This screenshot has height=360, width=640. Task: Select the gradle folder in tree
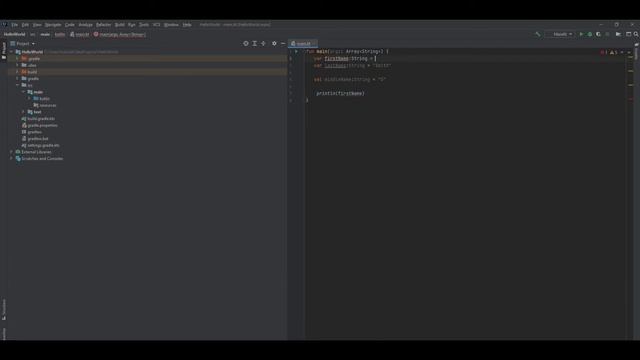coord(30,78)
